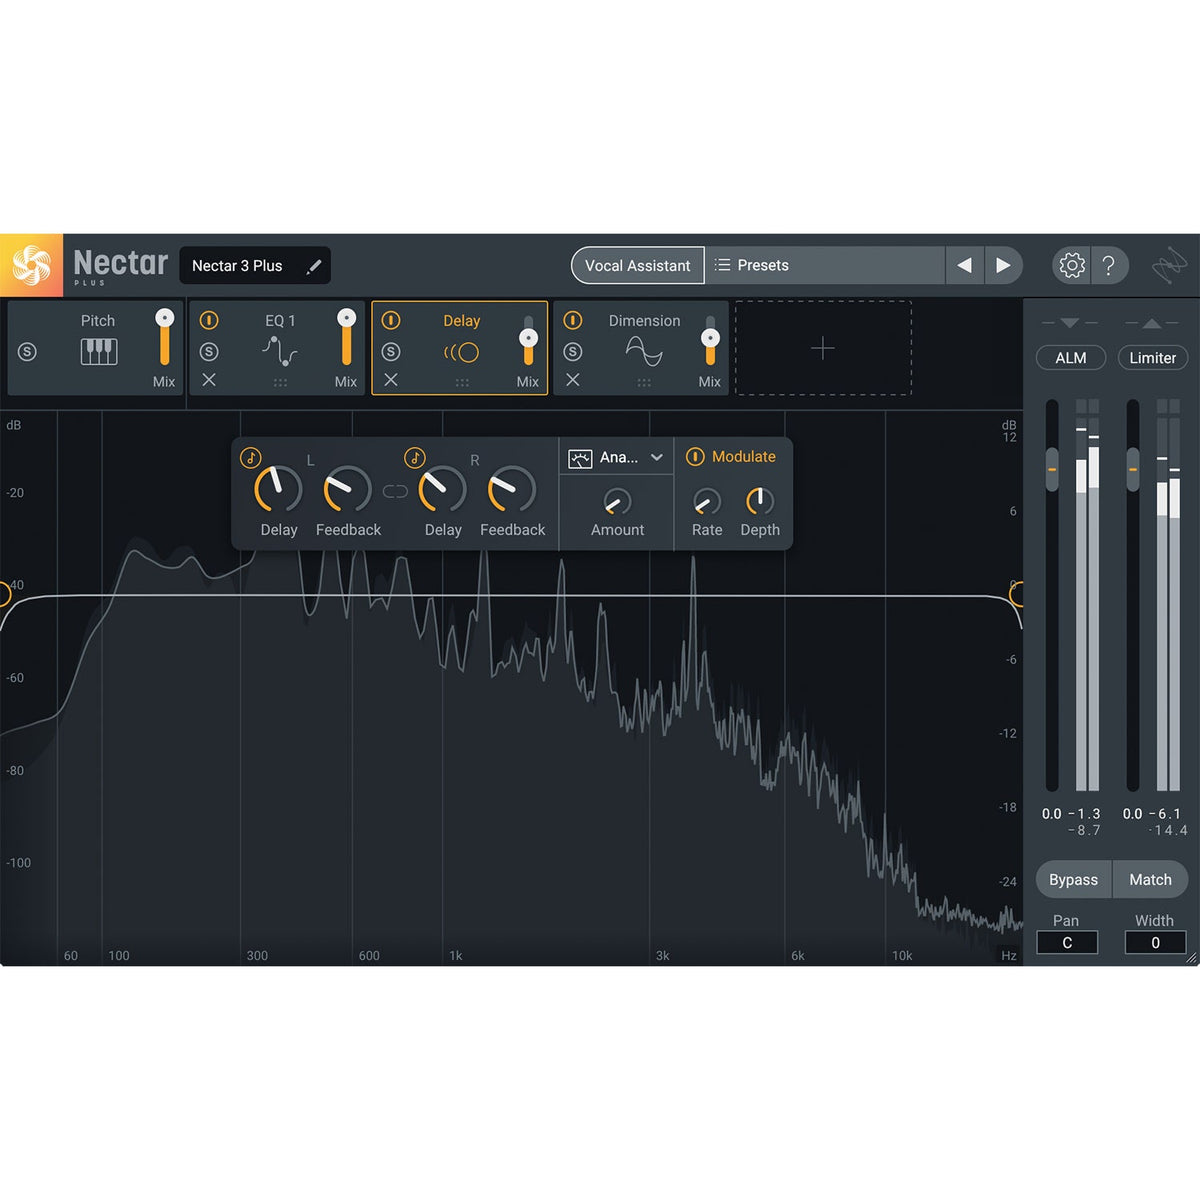Open help question mark

pos(1108,265)
